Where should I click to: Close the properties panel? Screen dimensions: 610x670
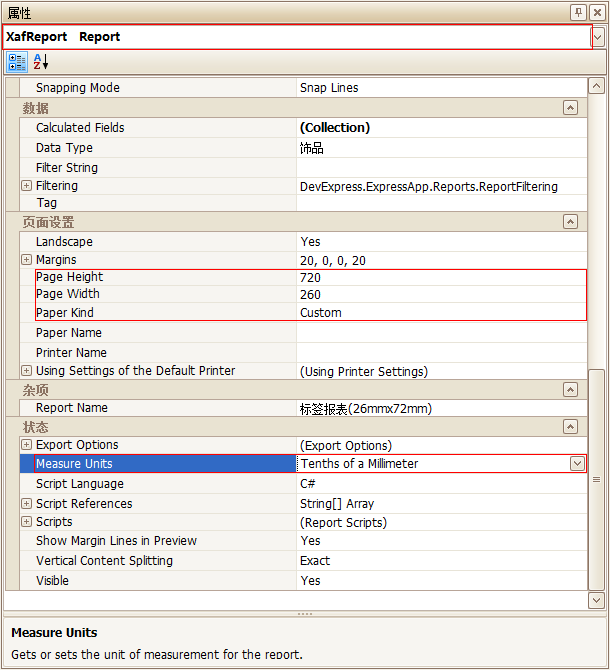click(x=597, y=12)
